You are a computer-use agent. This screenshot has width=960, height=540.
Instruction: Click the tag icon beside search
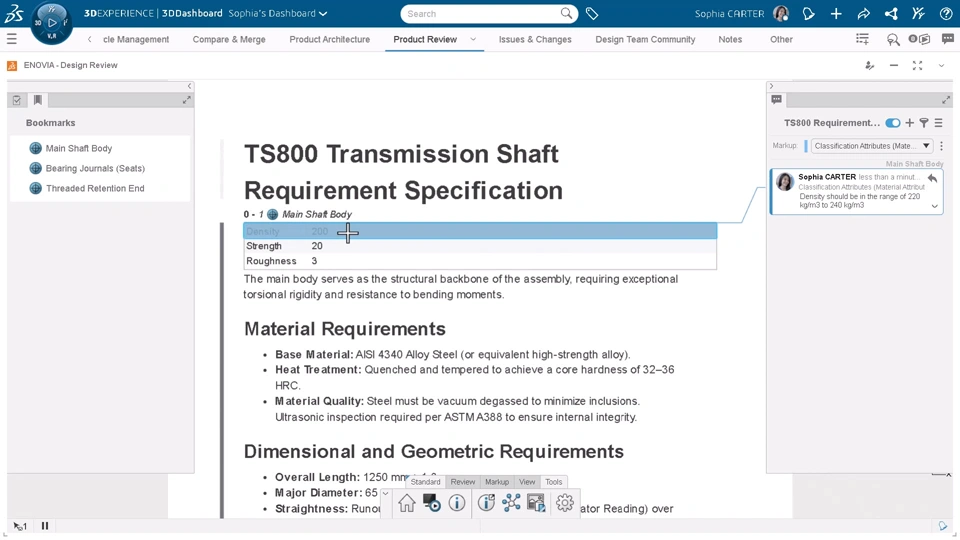[591, 13]
